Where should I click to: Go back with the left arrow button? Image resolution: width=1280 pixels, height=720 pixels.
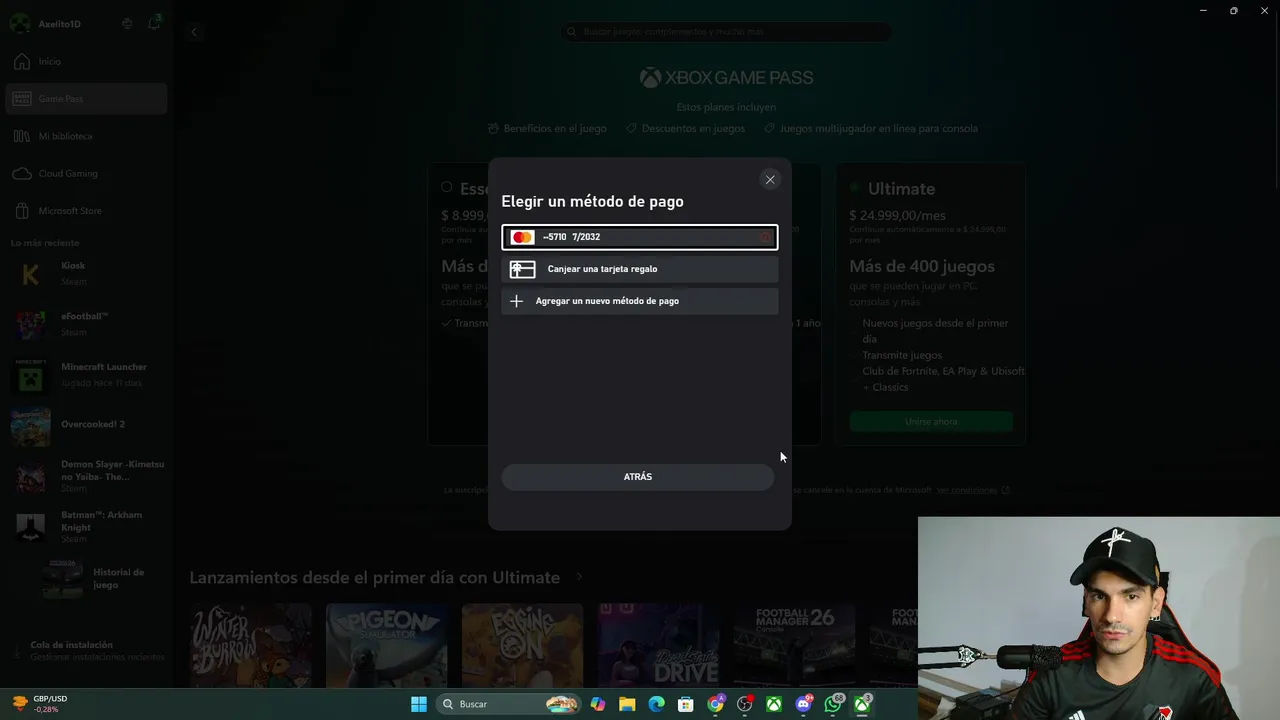(x=195, y=32)
